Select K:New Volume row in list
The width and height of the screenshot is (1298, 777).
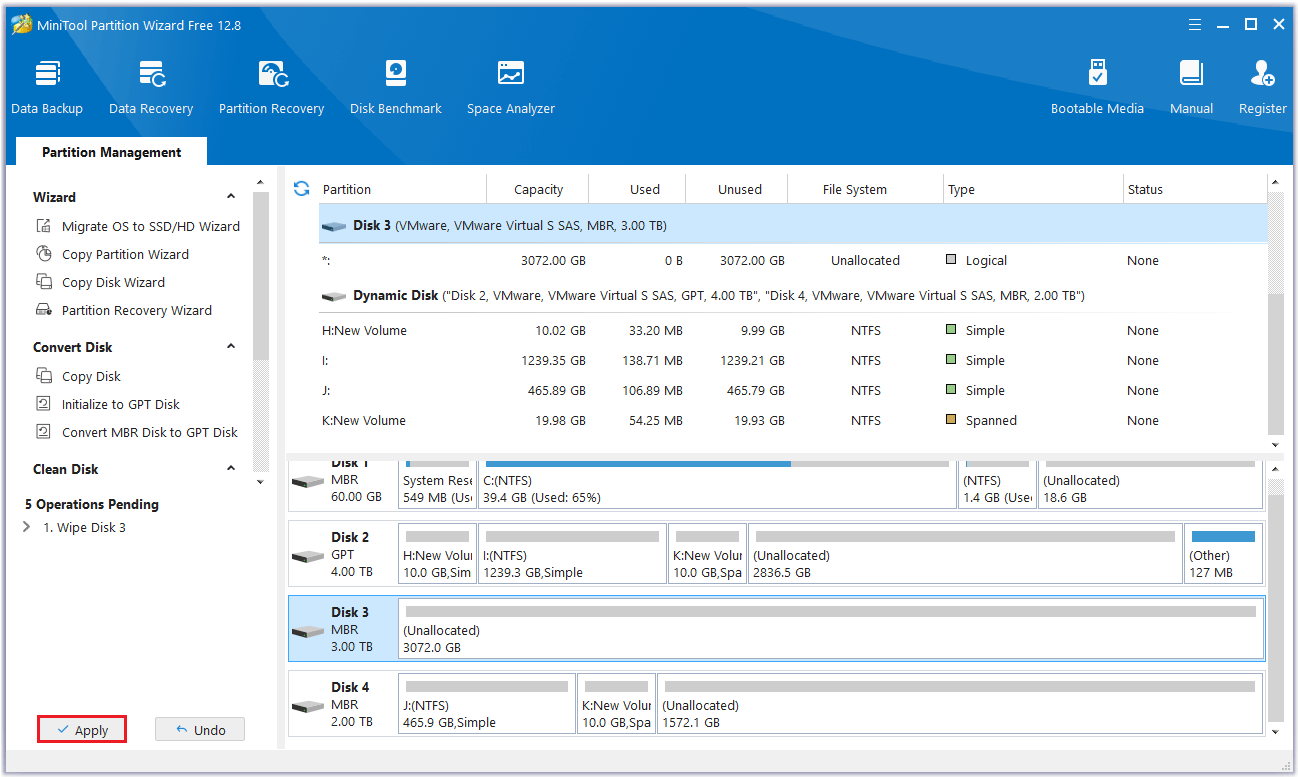pos(792,420)
